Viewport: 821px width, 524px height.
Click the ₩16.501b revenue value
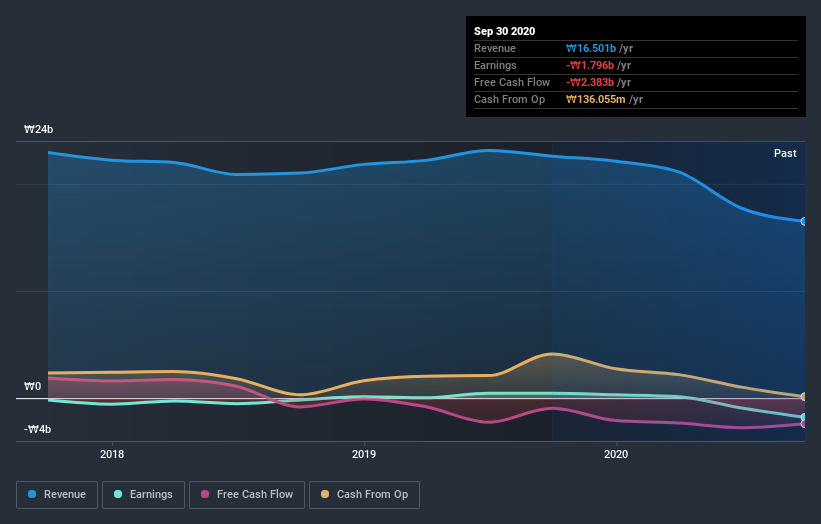pos(591,49)
